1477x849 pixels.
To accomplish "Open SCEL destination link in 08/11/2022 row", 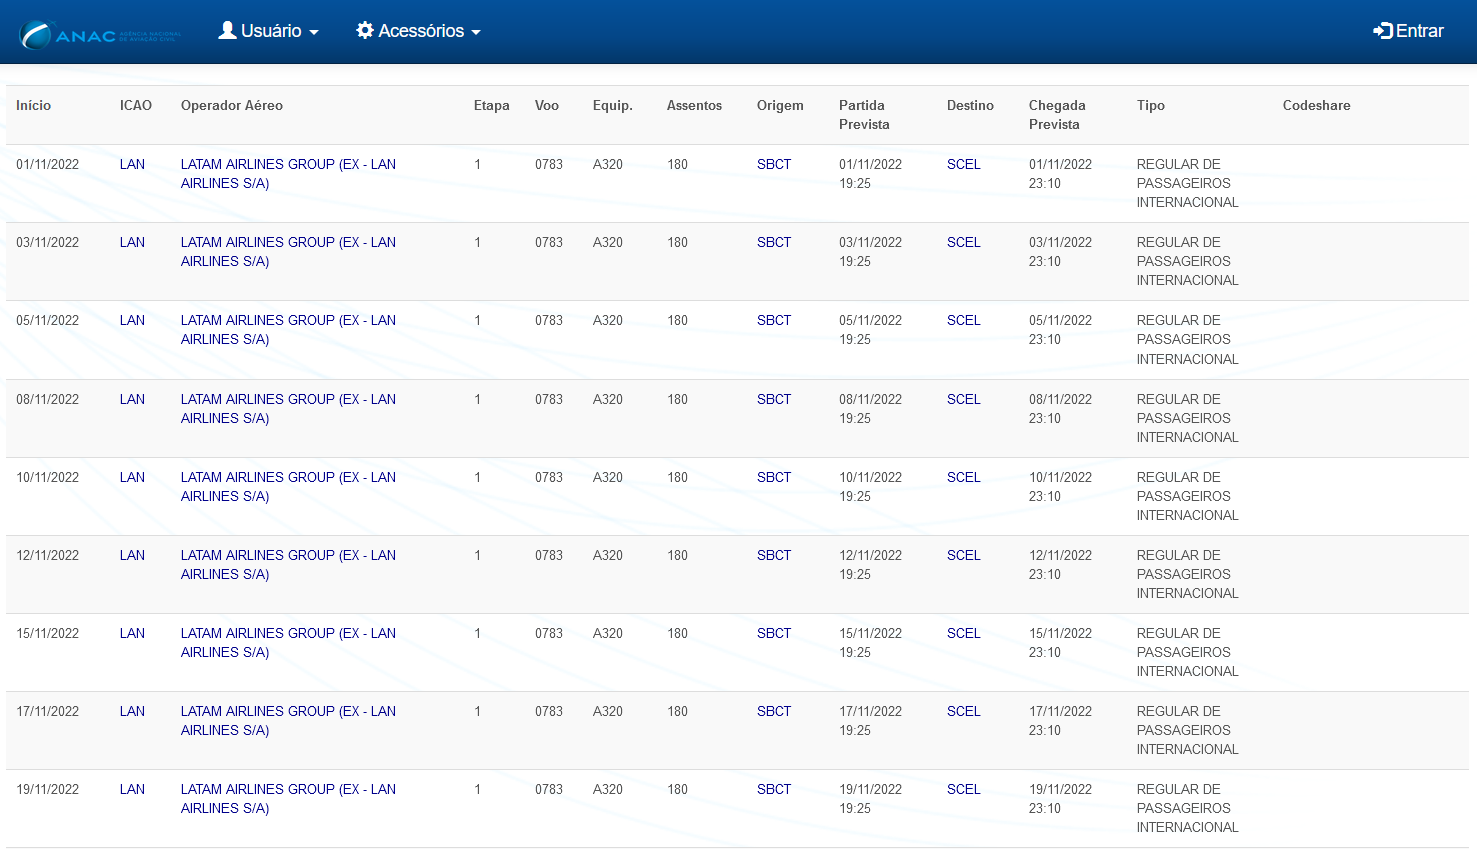I will tap(964, 399).
